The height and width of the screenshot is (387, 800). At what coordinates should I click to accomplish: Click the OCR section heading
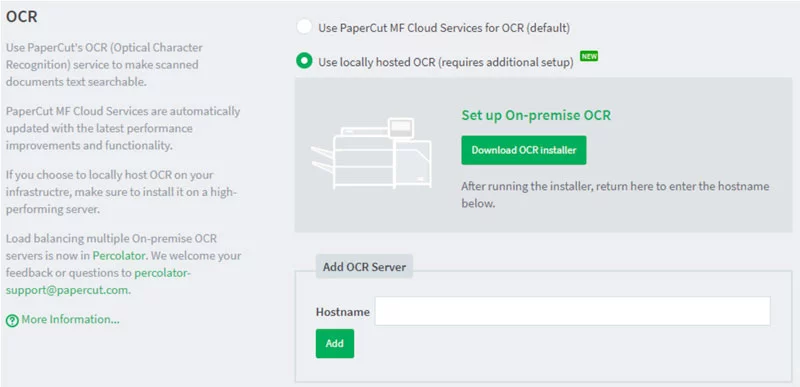coord(21,16)
